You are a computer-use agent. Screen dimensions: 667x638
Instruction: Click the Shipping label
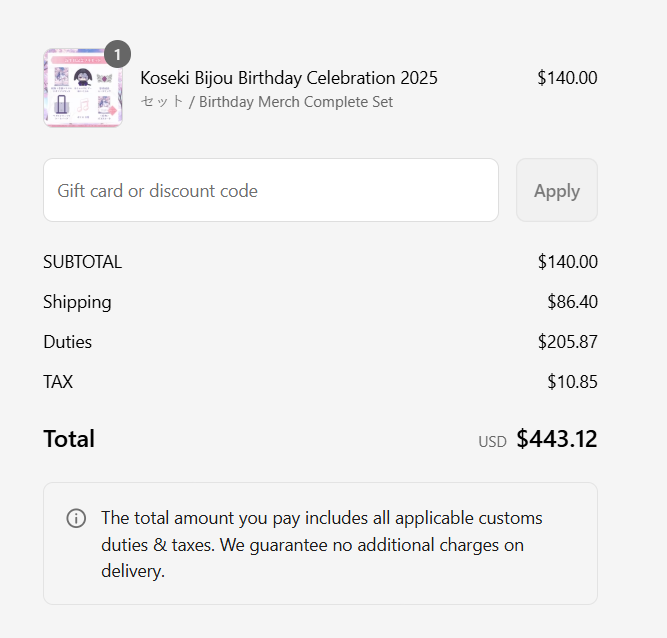tap(77, 302)
